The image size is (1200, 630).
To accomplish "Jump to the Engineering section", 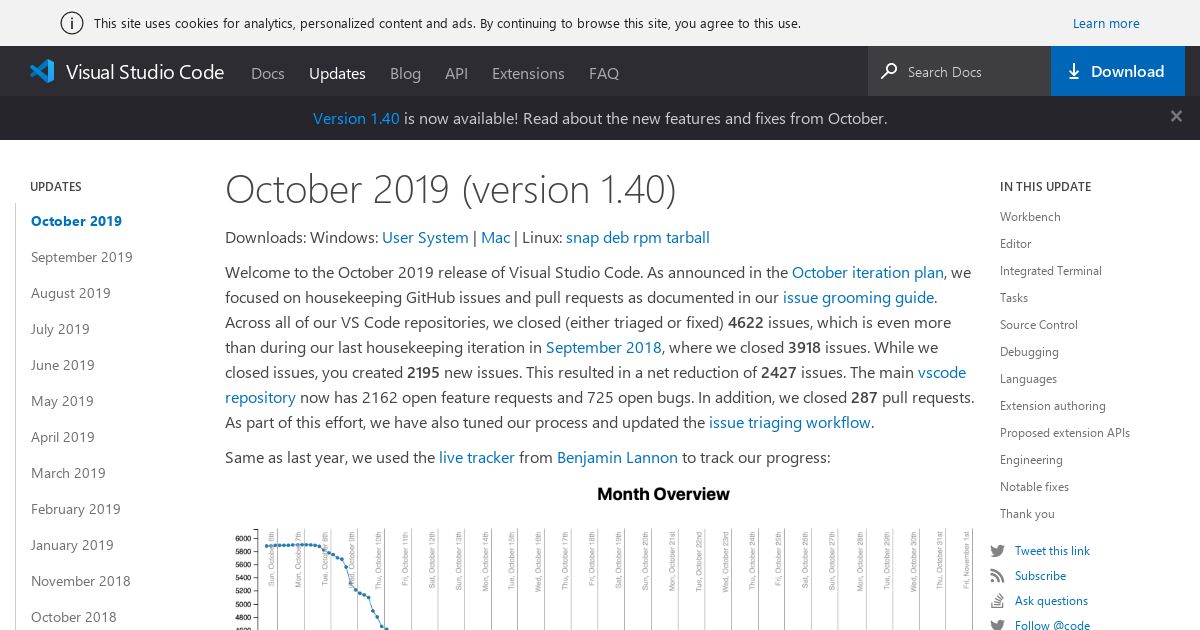I will click(1031, 460).
